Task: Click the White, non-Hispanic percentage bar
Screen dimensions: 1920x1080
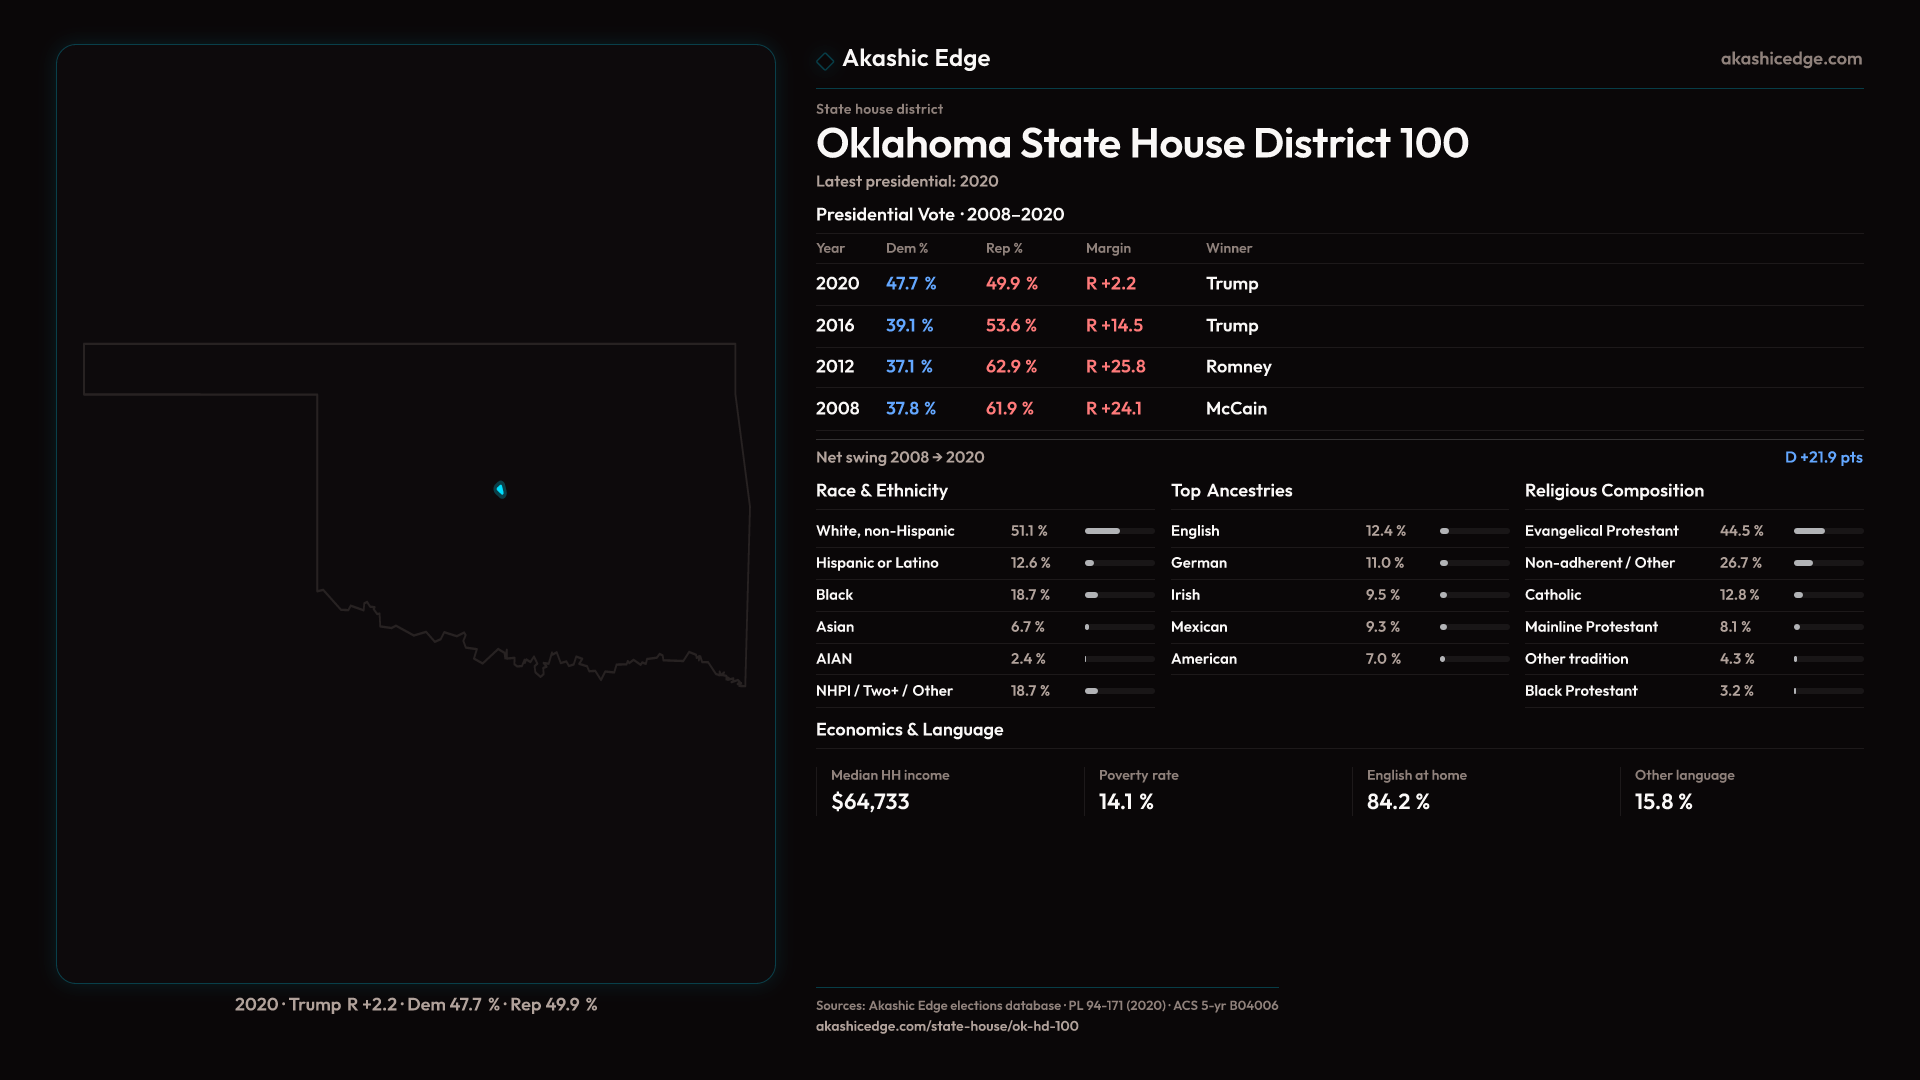Action: point(1118,531)
